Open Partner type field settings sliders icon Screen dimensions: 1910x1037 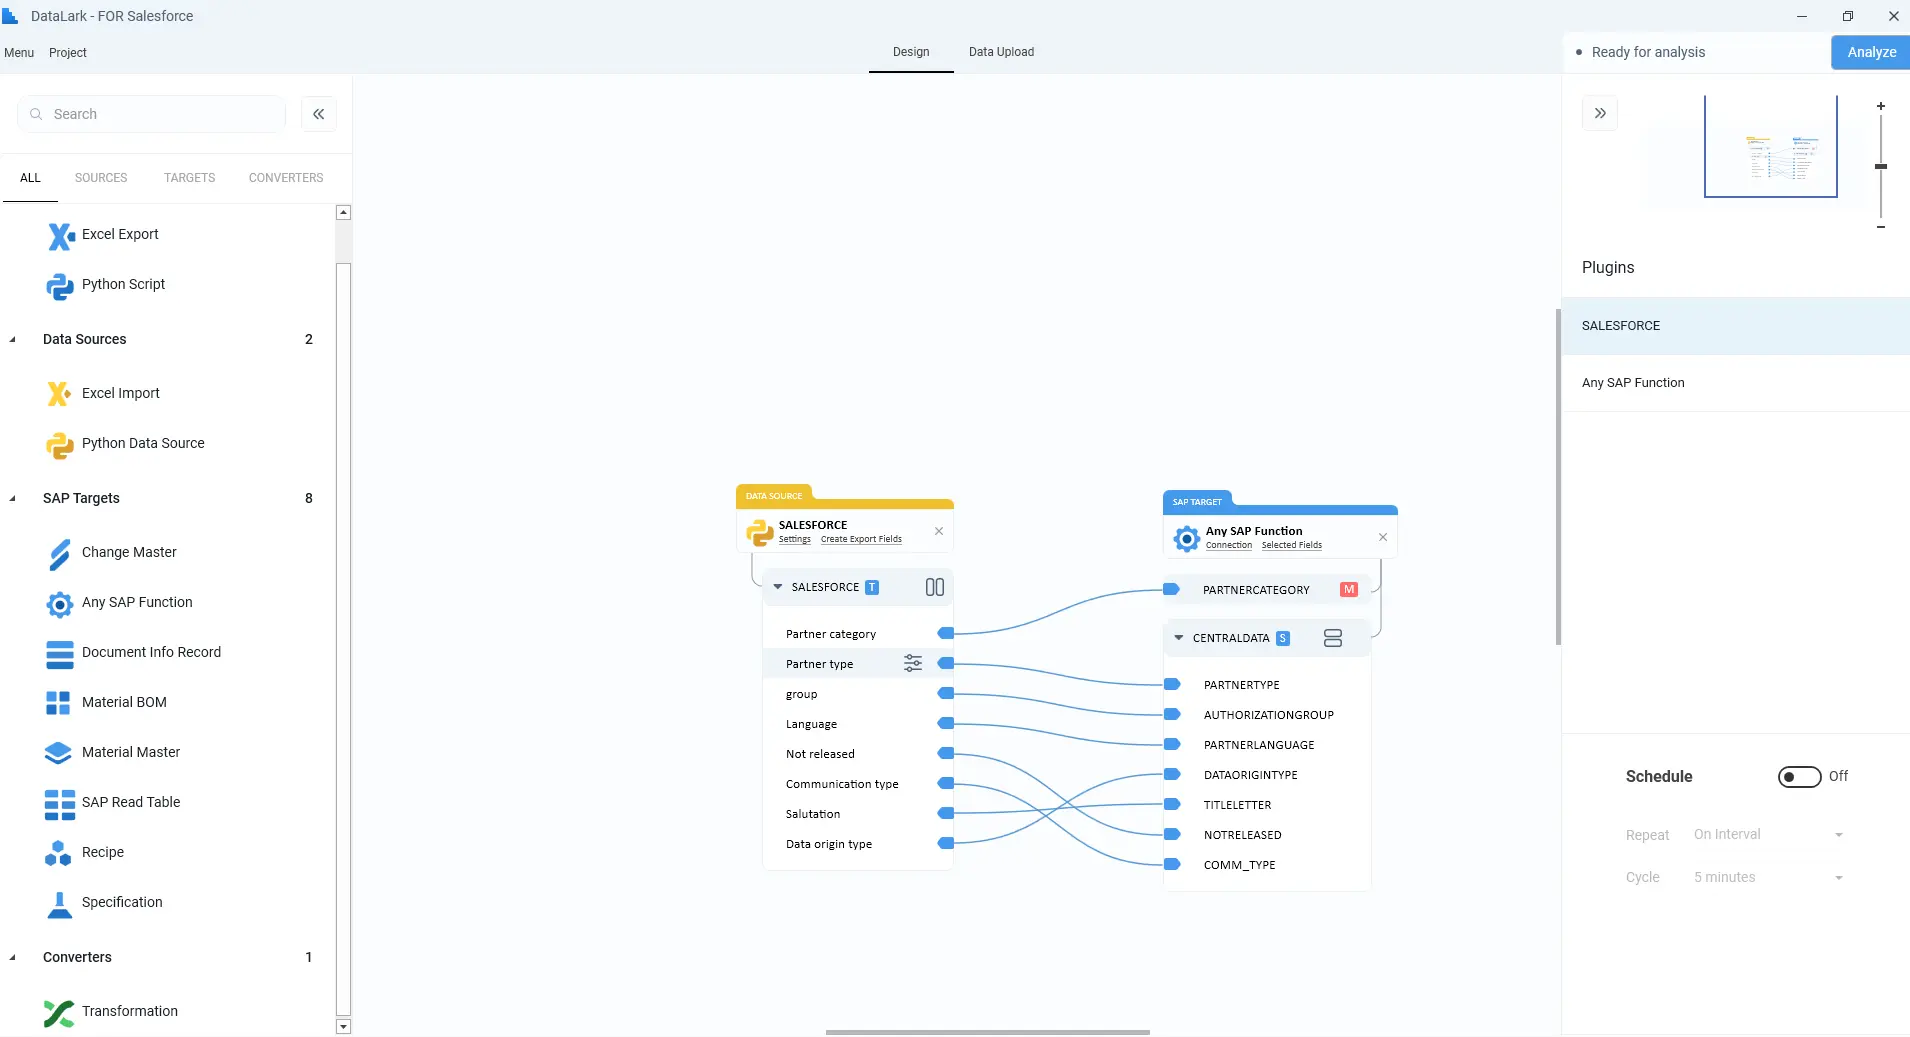click(x=913, y=663)
